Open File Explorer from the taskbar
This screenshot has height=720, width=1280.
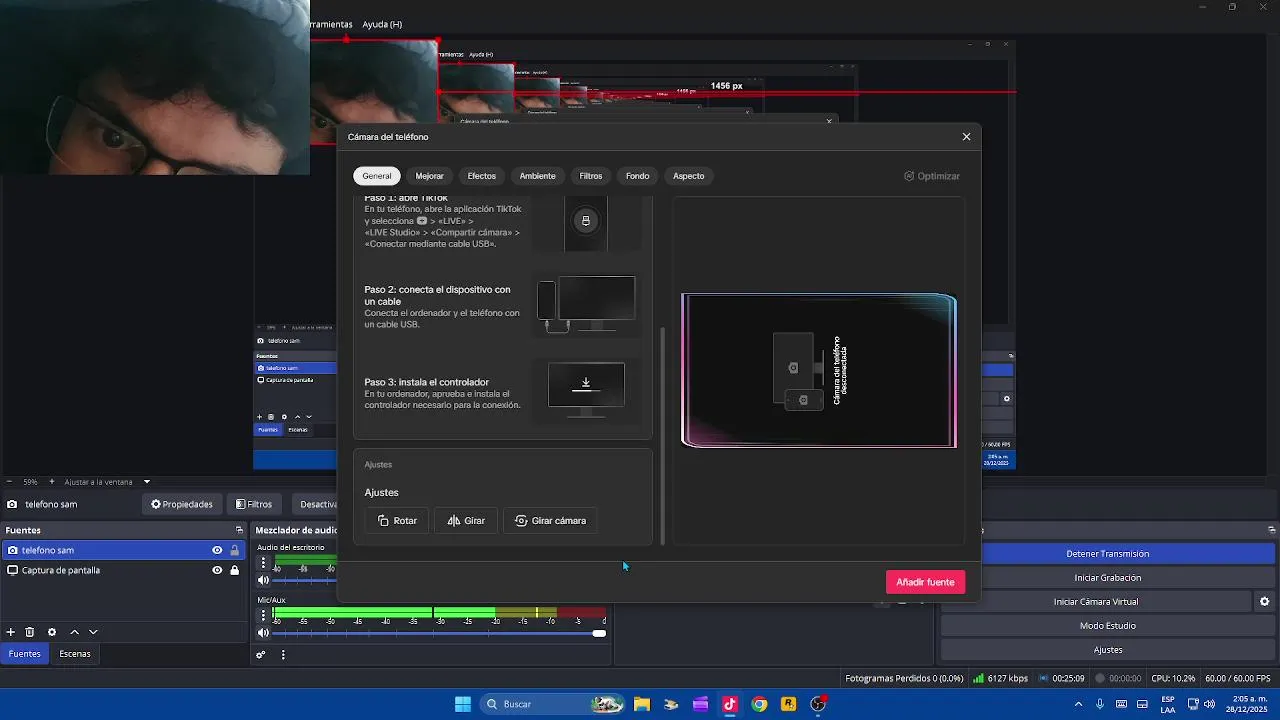coord(642,704)
